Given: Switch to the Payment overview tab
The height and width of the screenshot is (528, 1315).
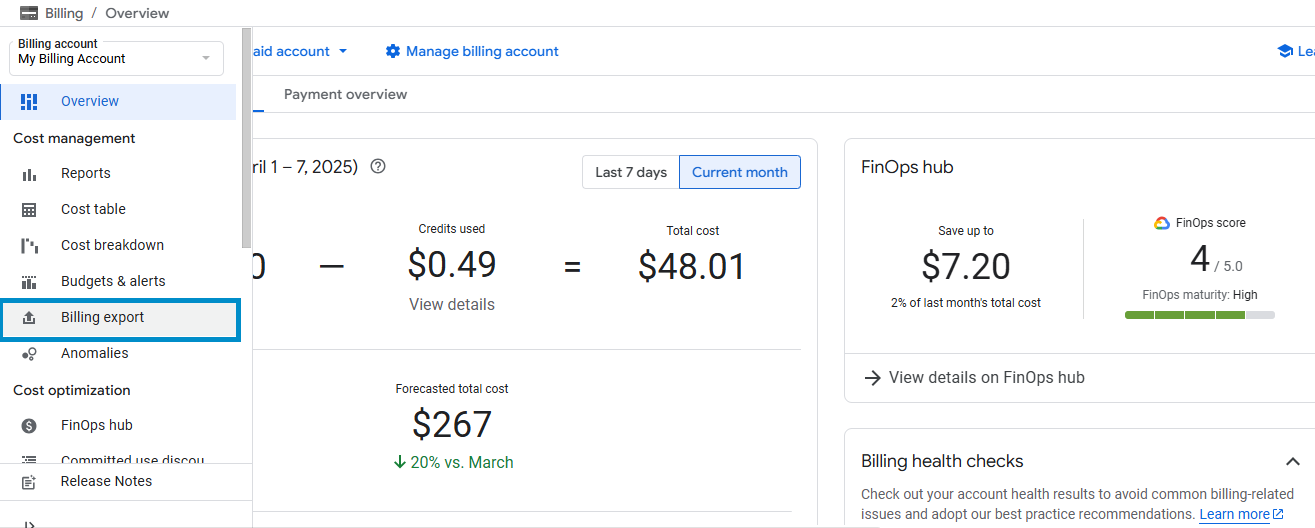Looking at the screenshot, I should click(345, 94).
